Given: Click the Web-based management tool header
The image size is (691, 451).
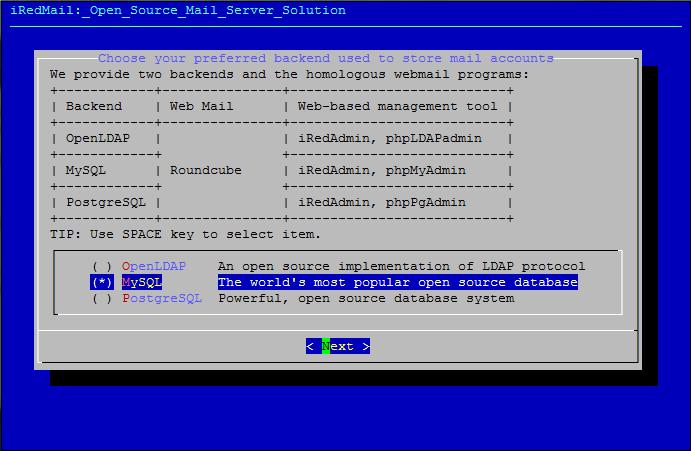Looking at the screenshot, I should [397, 106].
